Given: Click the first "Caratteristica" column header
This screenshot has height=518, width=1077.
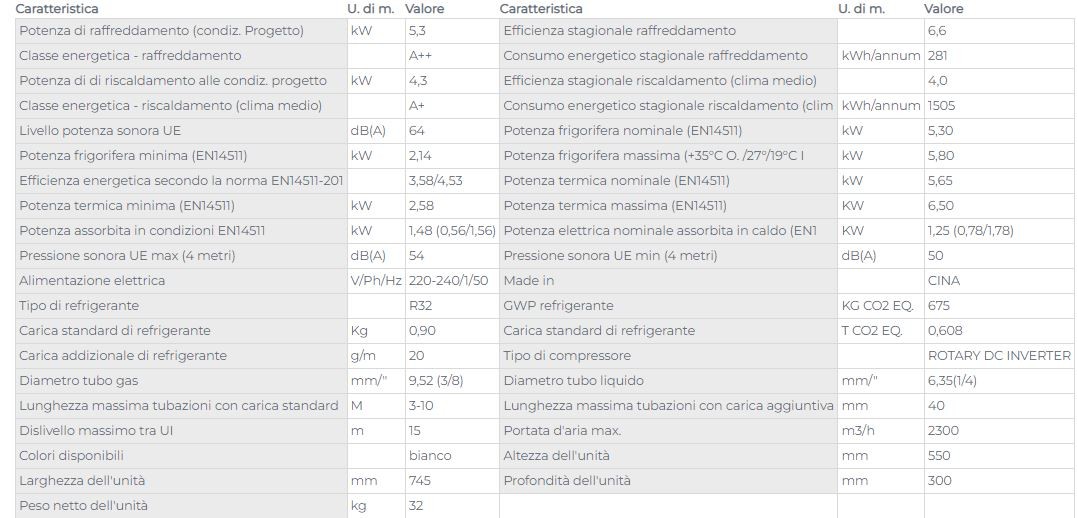Looking at the screenshot, I should (56, 9).
